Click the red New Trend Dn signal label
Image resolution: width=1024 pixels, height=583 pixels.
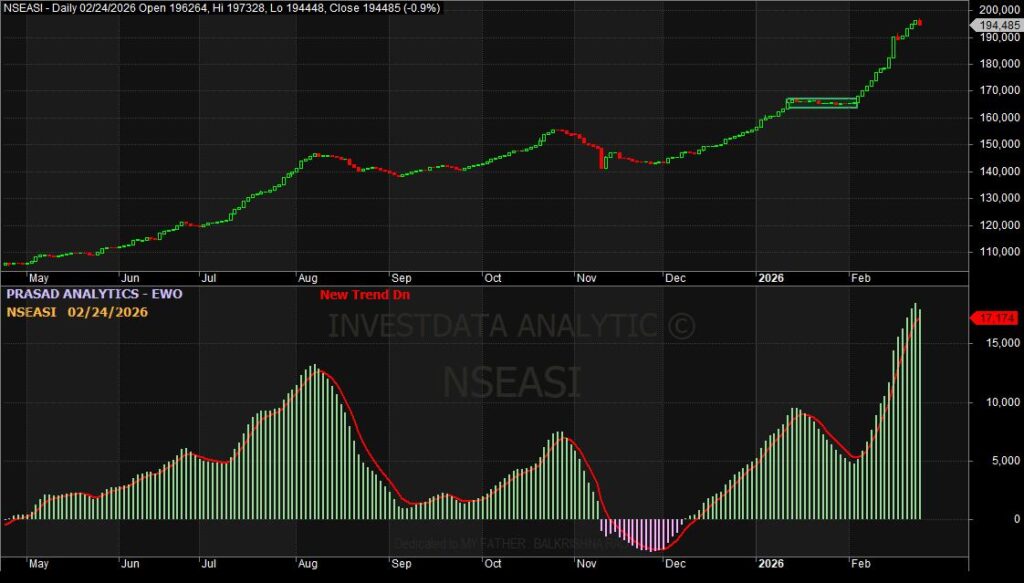[364, 295]
